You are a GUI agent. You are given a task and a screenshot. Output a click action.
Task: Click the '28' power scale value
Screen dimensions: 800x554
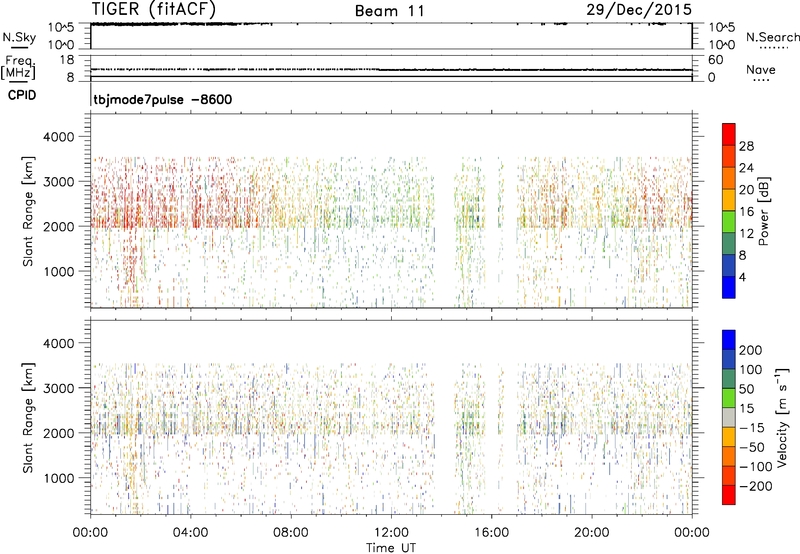746,146
